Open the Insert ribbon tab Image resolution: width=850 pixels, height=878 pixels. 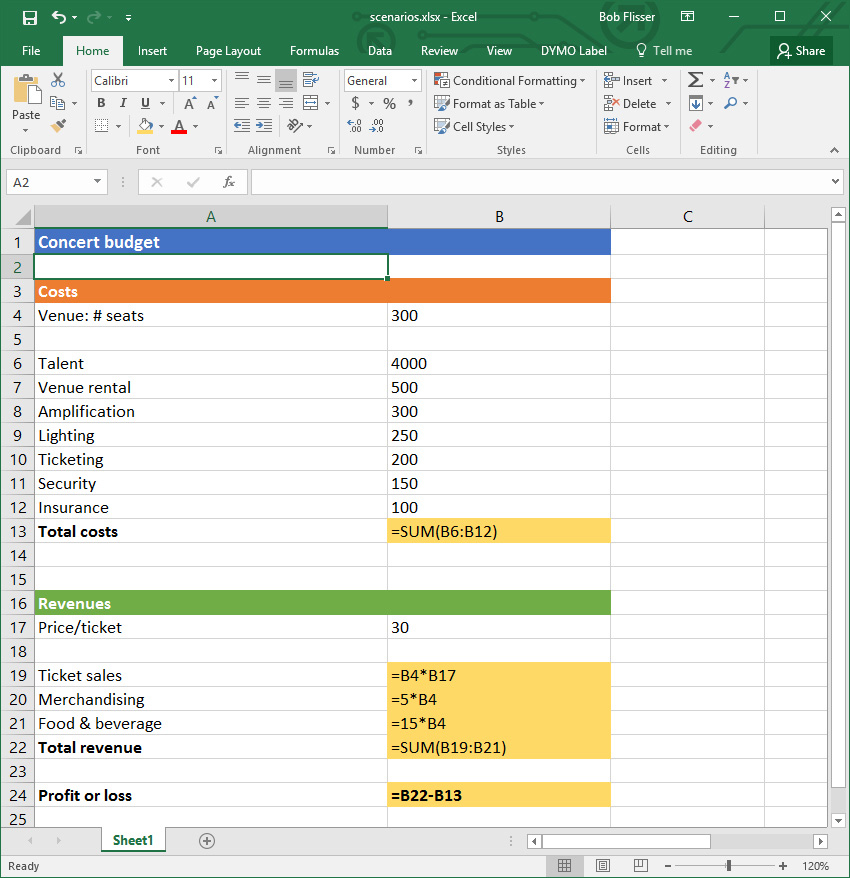point(152,51)
